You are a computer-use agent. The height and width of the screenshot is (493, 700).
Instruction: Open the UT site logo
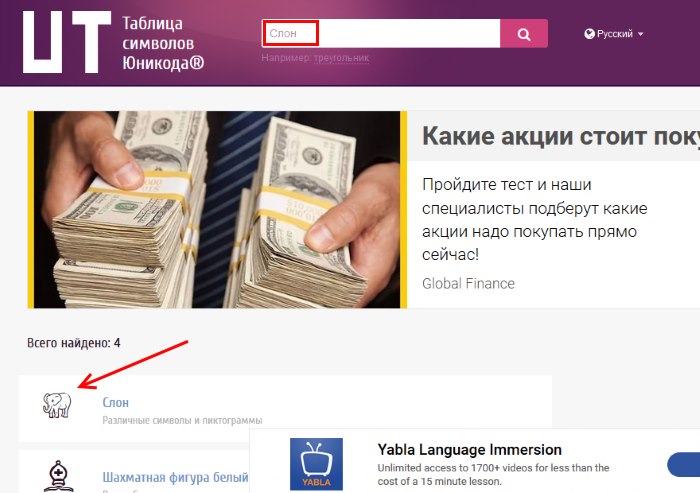point(67,42)
